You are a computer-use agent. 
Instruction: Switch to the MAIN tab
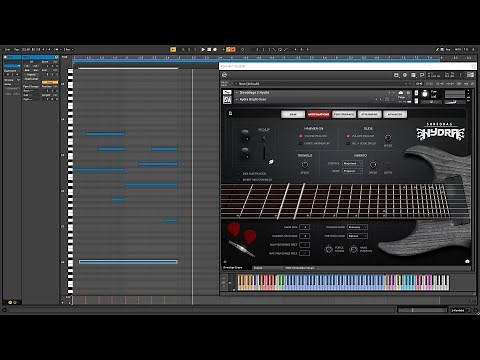293,114
